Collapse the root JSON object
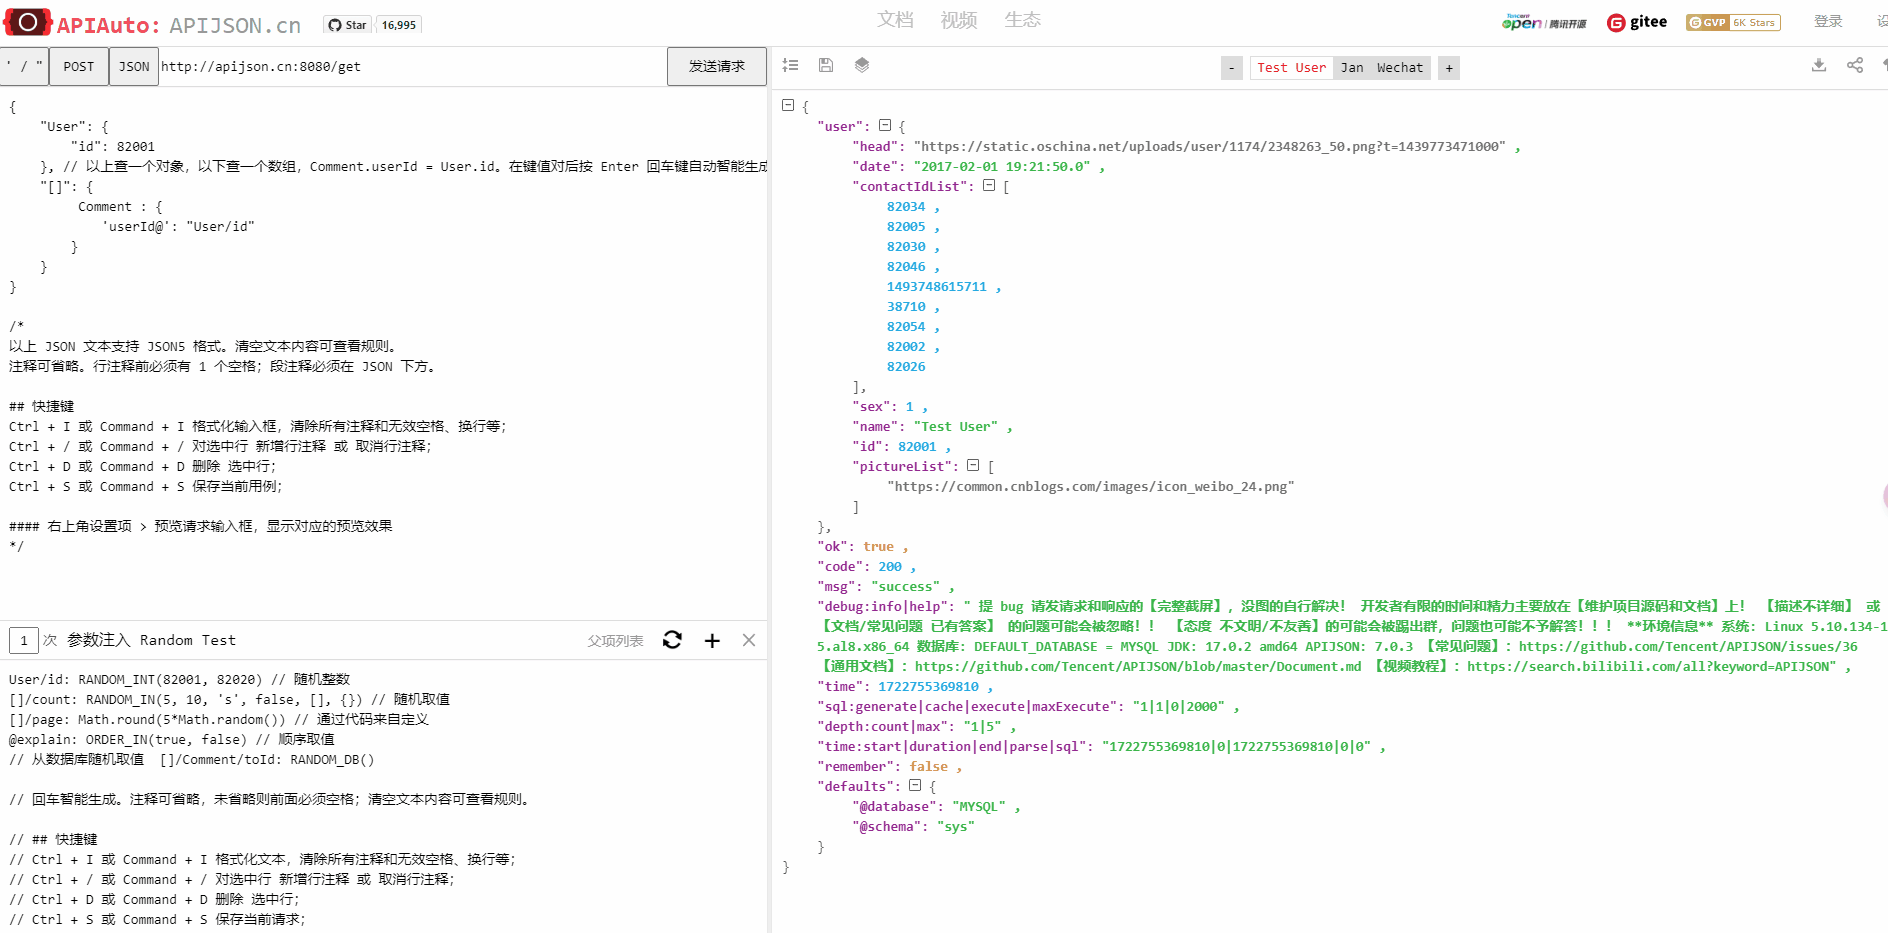Screen dimensions: 1888x933 tap(788, 105)
